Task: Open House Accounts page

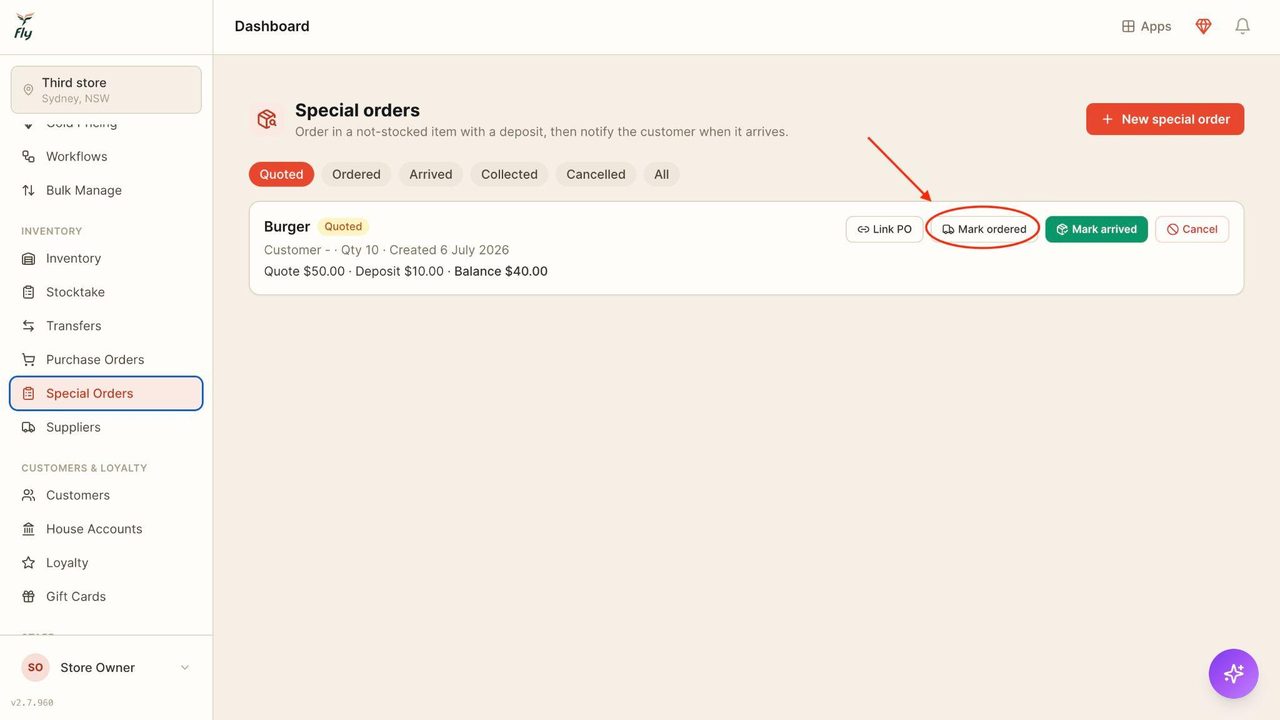Action: pyautogui.click(x=106, y=529)
